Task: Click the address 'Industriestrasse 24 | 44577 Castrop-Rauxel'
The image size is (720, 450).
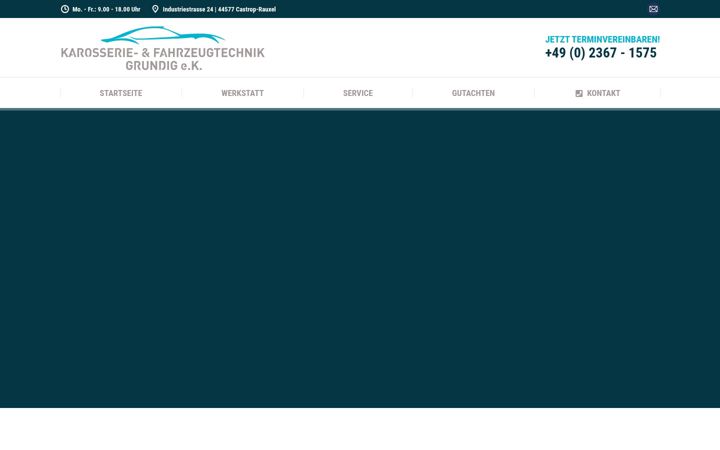Action: click(219, 9)
